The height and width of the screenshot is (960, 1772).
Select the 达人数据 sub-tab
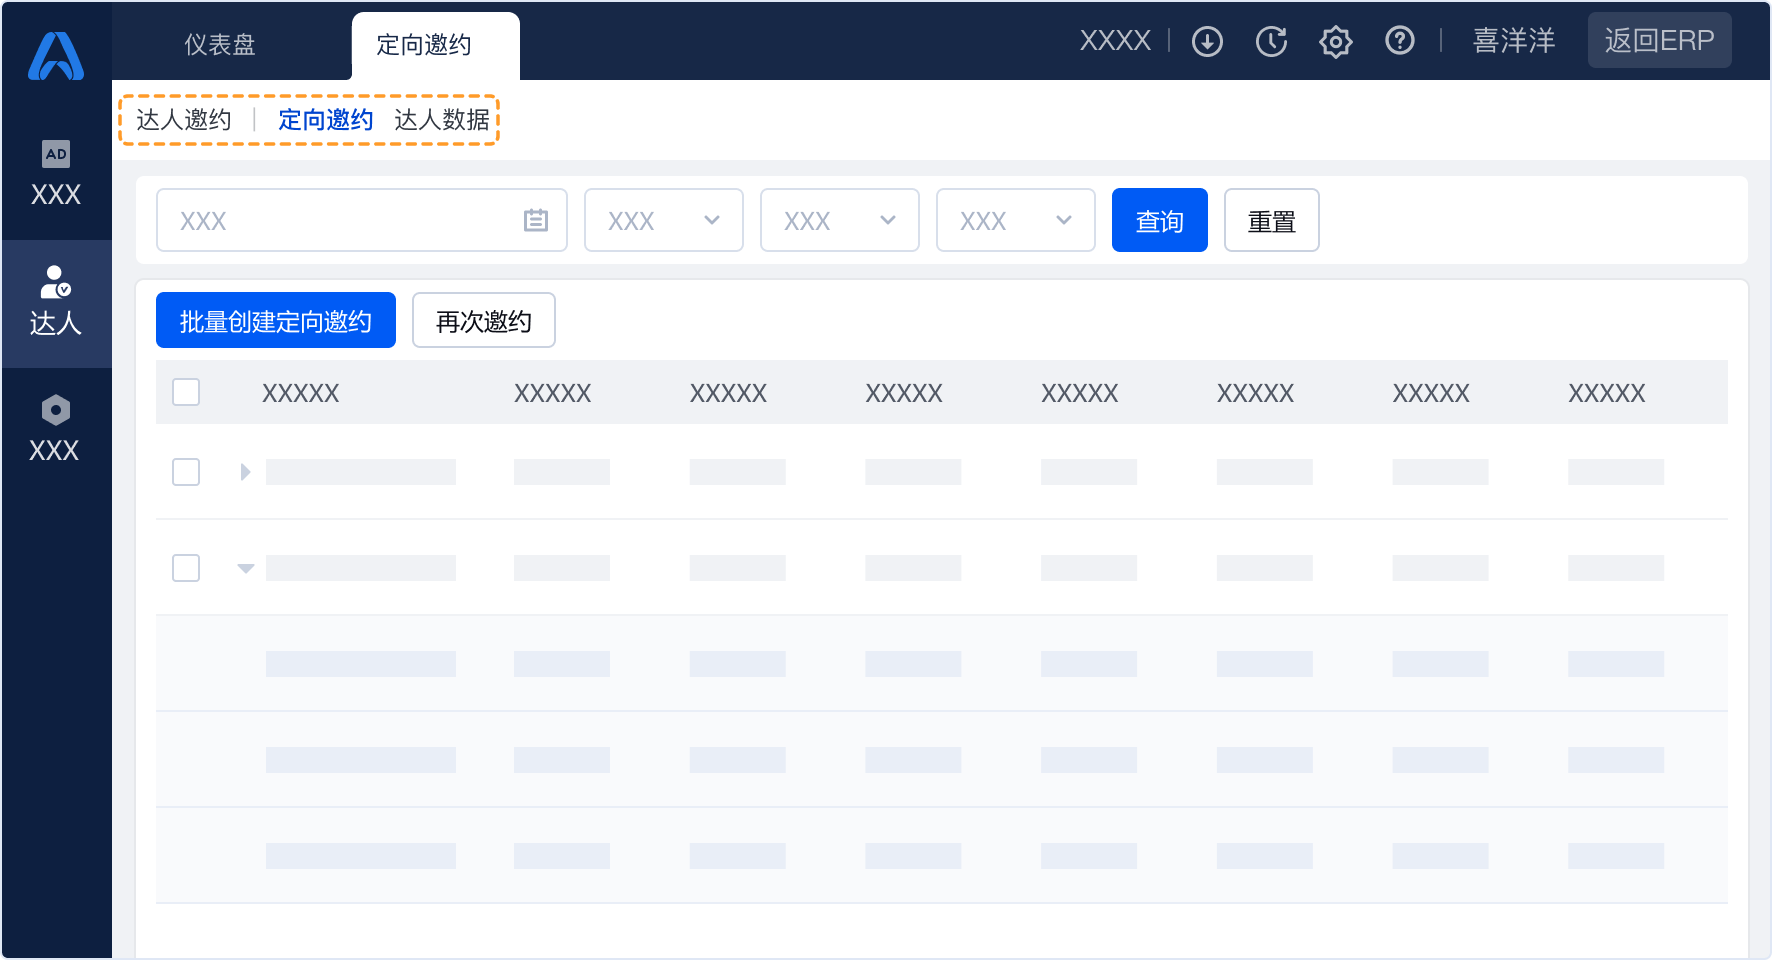point(442,120)
